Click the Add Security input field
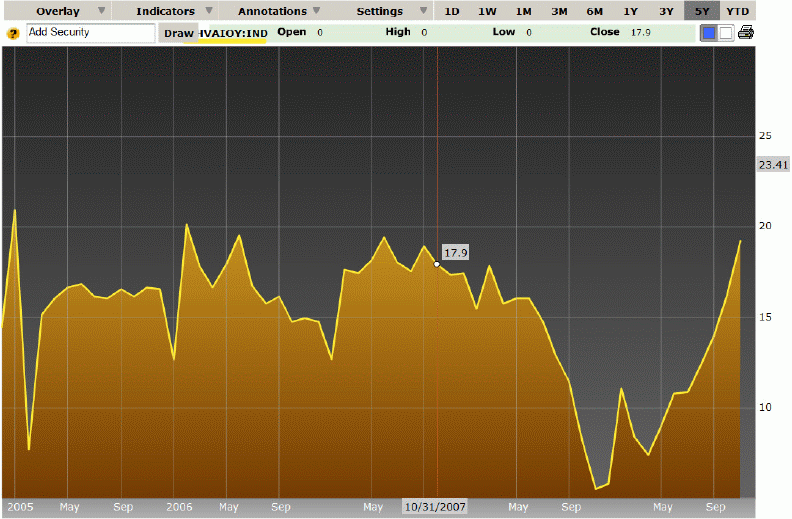 90,32
